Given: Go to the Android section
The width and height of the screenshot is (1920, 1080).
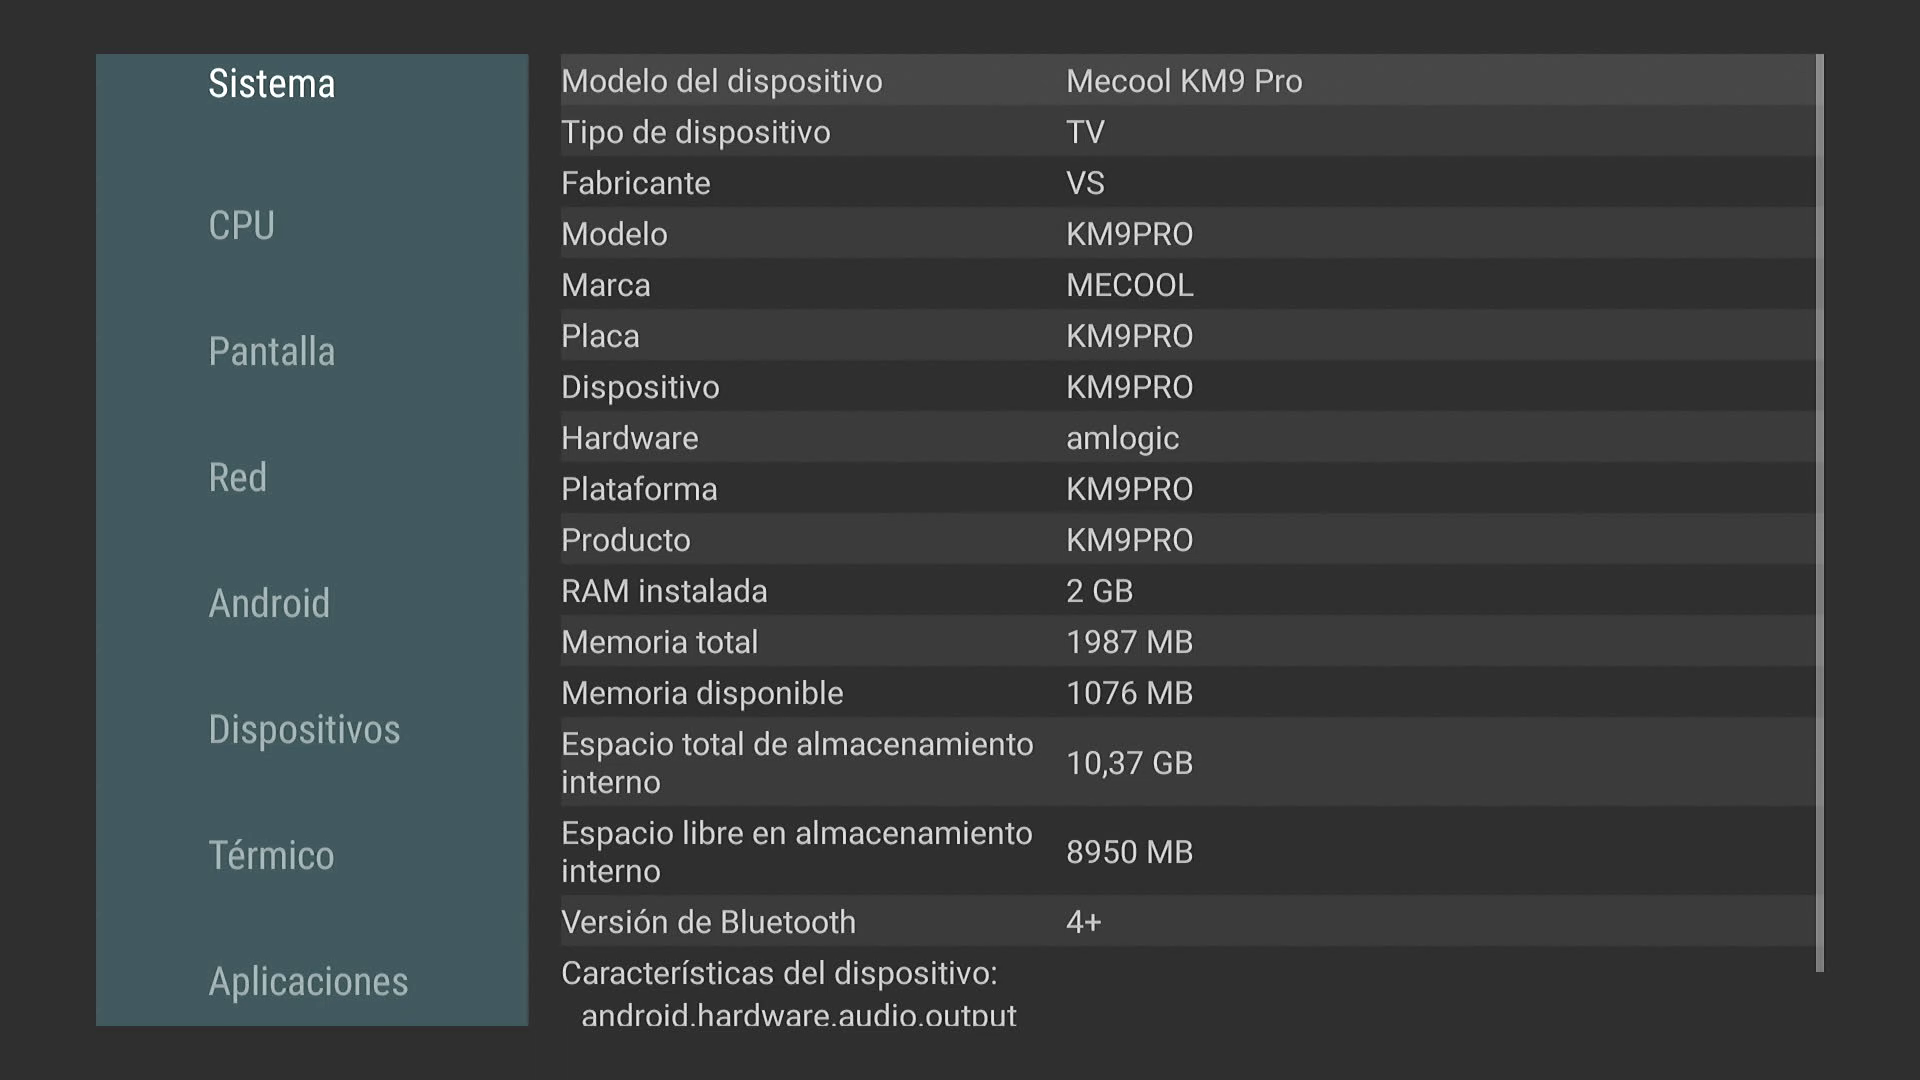Looking at the screenshot, I should (x=268, y=604).
